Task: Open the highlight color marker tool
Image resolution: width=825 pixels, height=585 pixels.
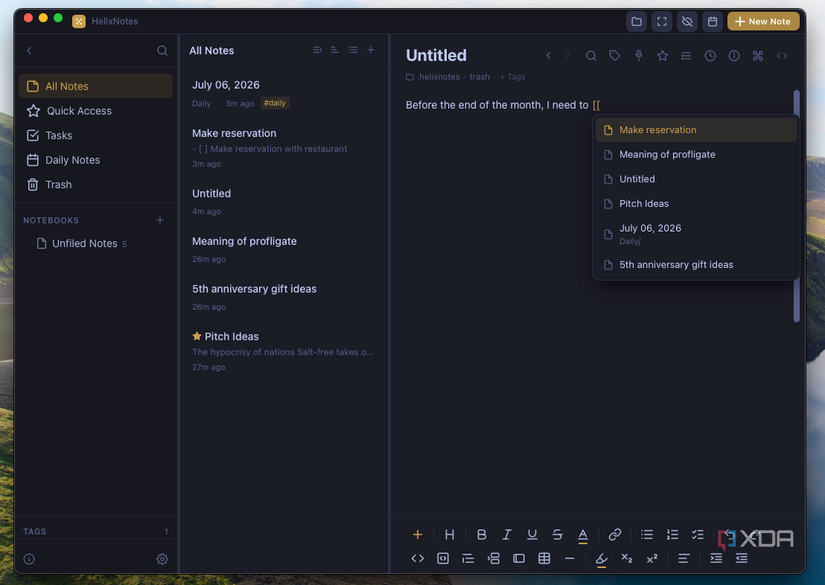Action: tap(601, 559)
